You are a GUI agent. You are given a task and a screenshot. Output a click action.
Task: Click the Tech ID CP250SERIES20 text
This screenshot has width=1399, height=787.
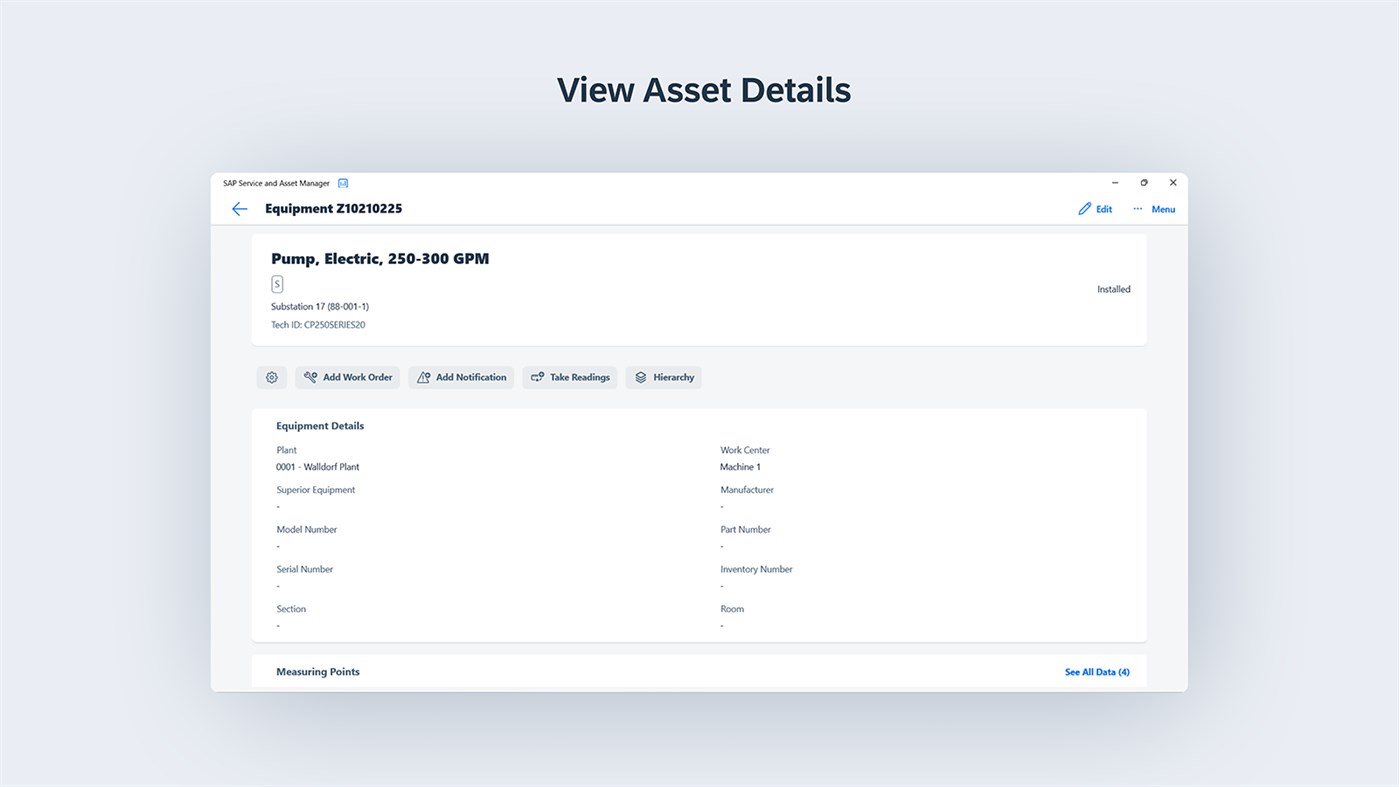[318, 324]
